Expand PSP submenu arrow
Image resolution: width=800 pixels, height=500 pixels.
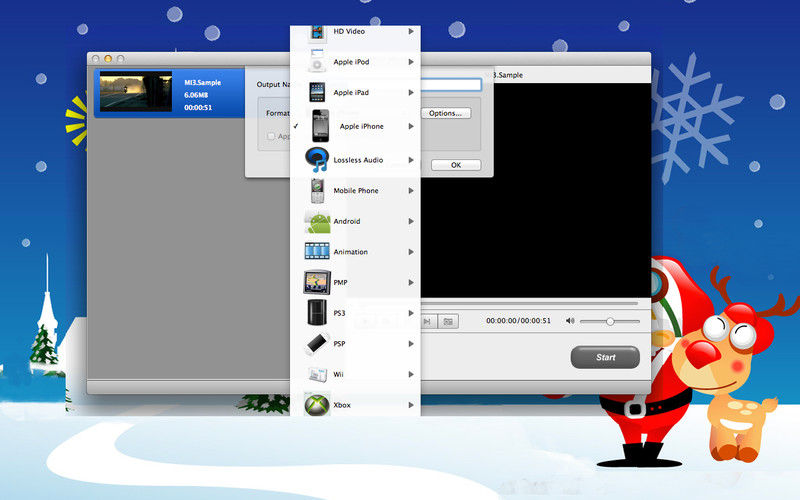tap(411, 343)
